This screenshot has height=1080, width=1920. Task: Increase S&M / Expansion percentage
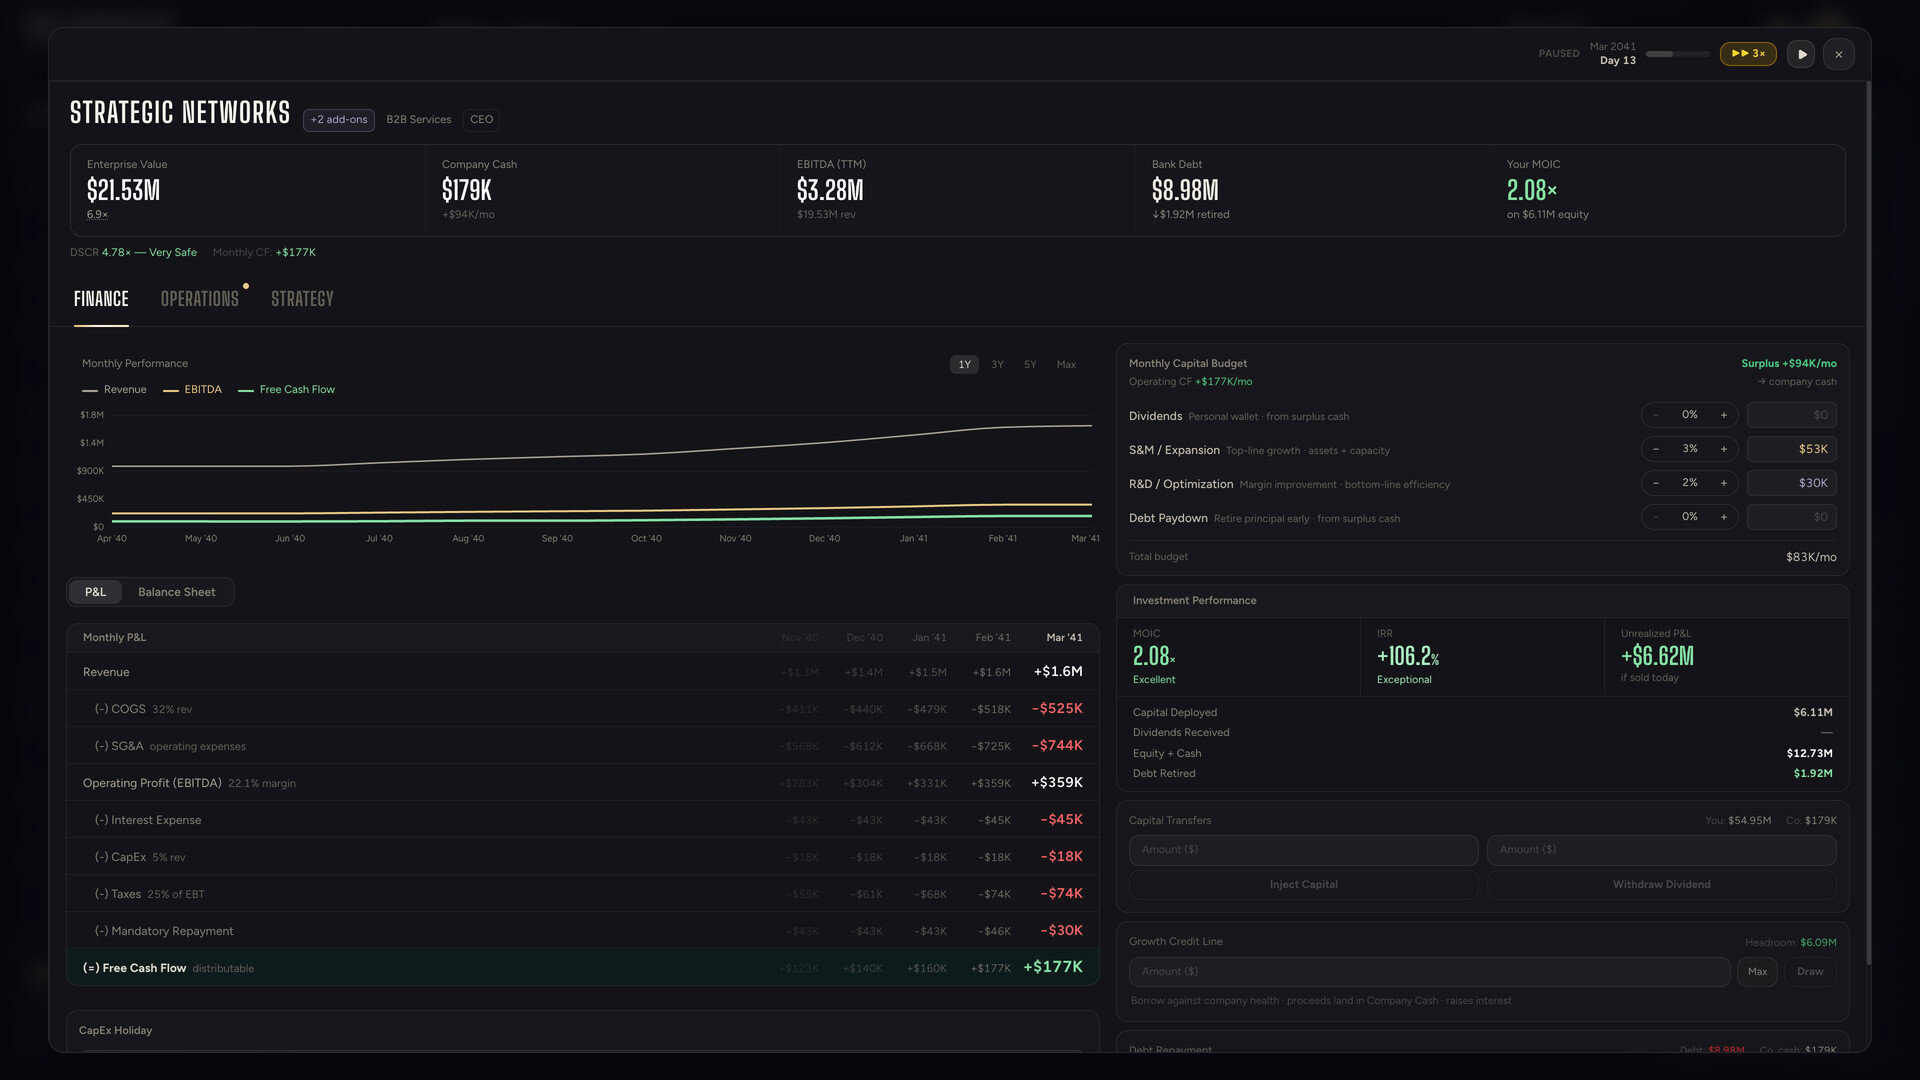pos(1724,449)
